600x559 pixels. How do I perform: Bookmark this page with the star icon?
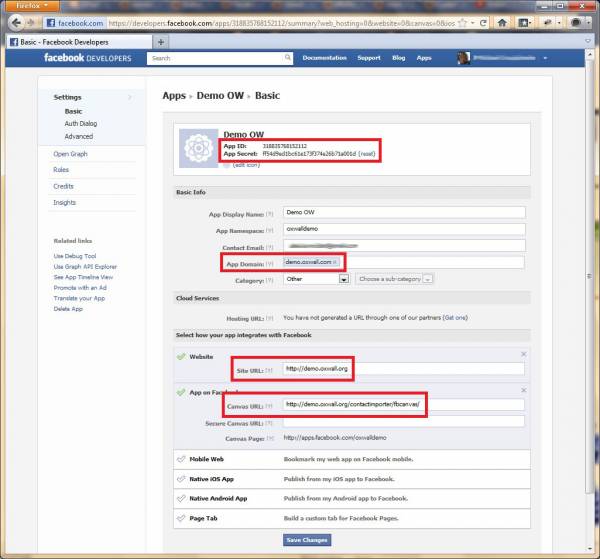(x=462, y=23)
